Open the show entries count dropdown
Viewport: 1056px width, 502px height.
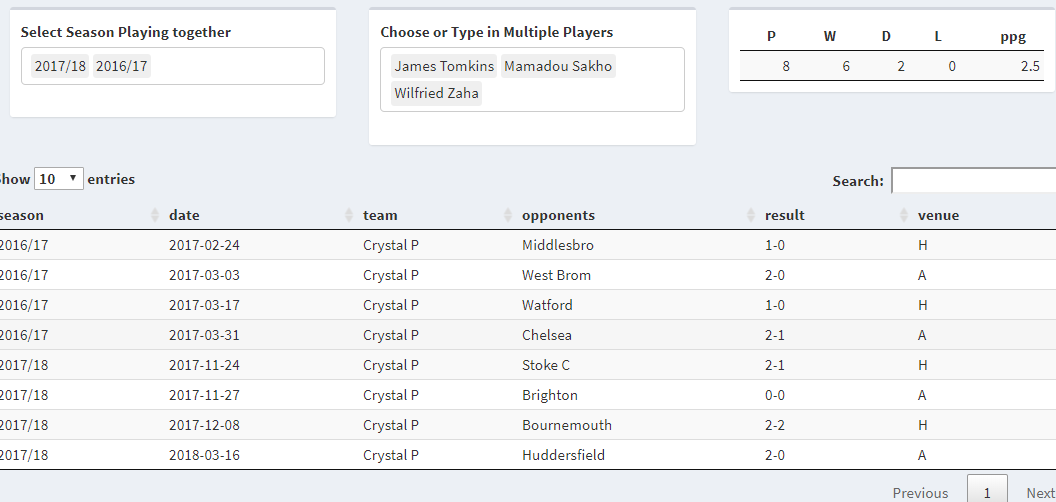[x=59, y=179]
